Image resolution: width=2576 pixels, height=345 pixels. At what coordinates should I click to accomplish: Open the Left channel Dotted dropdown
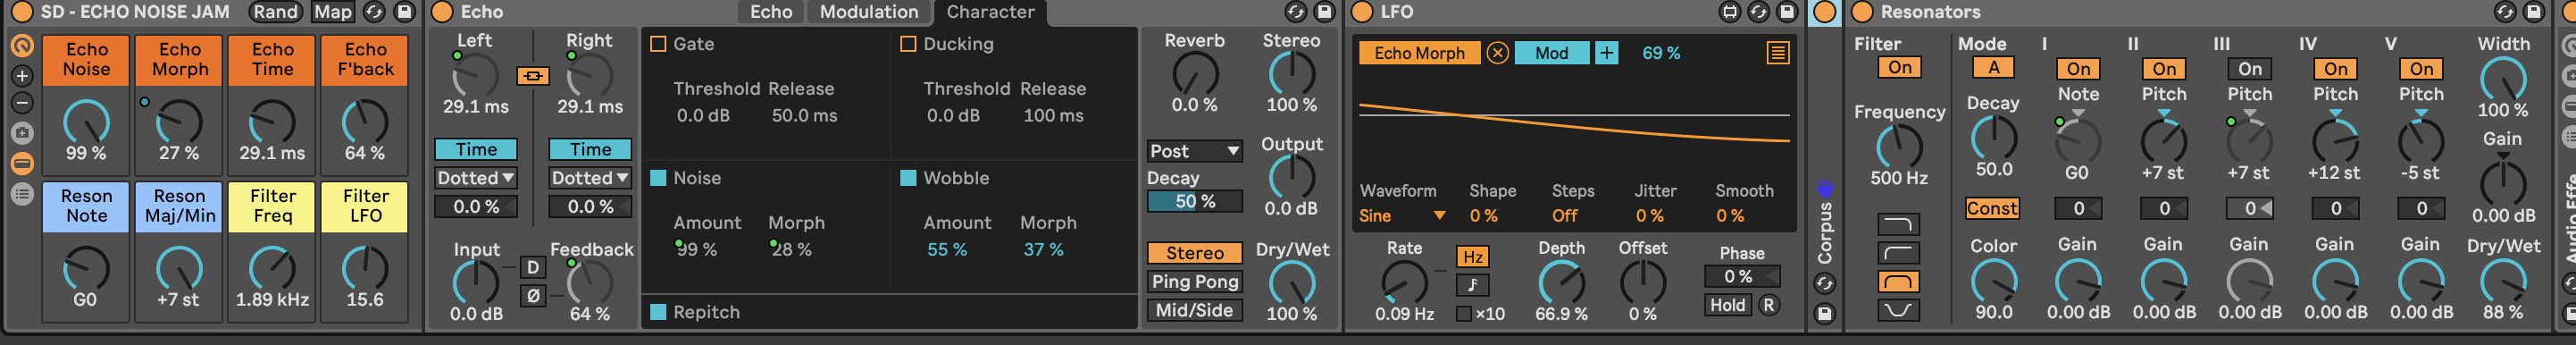click(476, 178)
